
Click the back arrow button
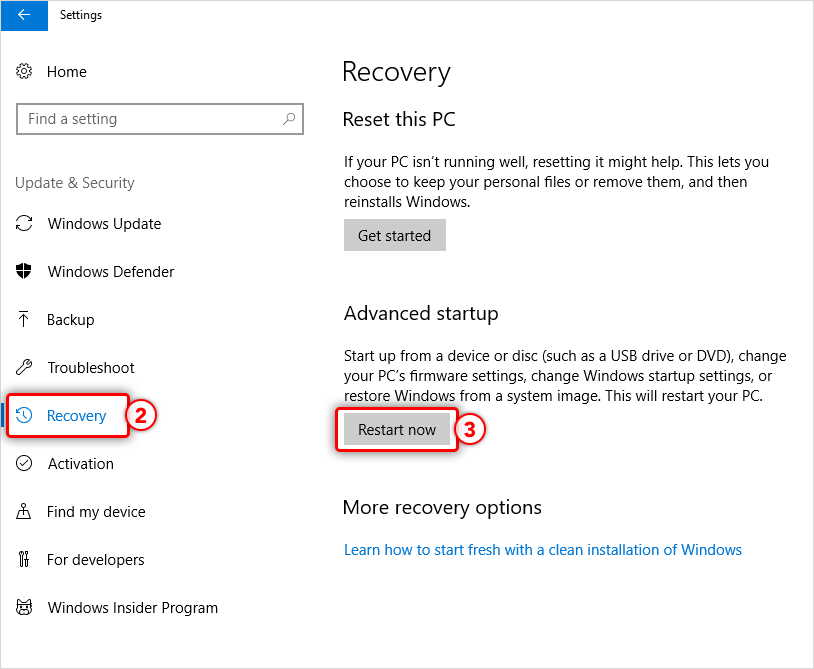[24, 15]
